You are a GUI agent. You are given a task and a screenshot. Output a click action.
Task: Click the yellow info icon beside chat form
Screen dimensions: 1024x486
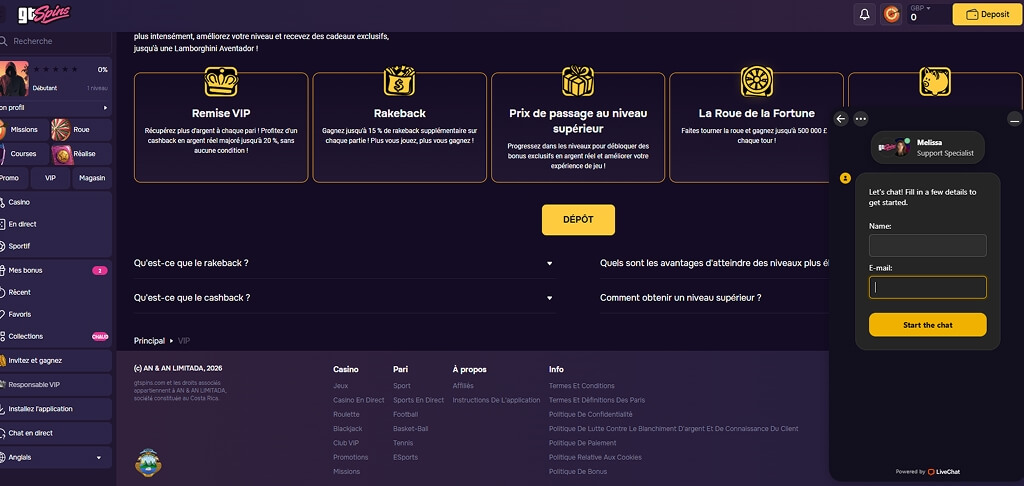point(845,178)
